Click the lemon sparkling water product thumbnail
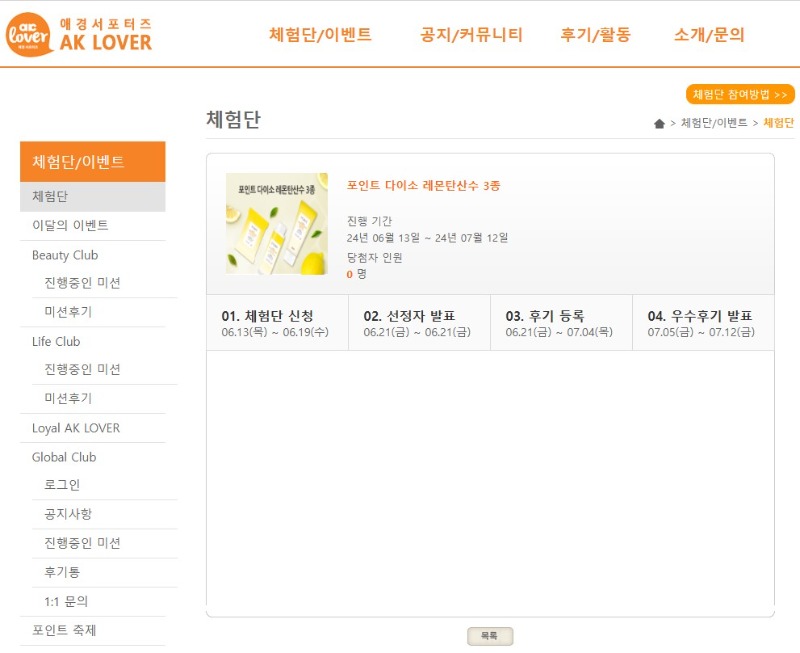Viewport: 800px width, 653px height. [x=277, y=223]
